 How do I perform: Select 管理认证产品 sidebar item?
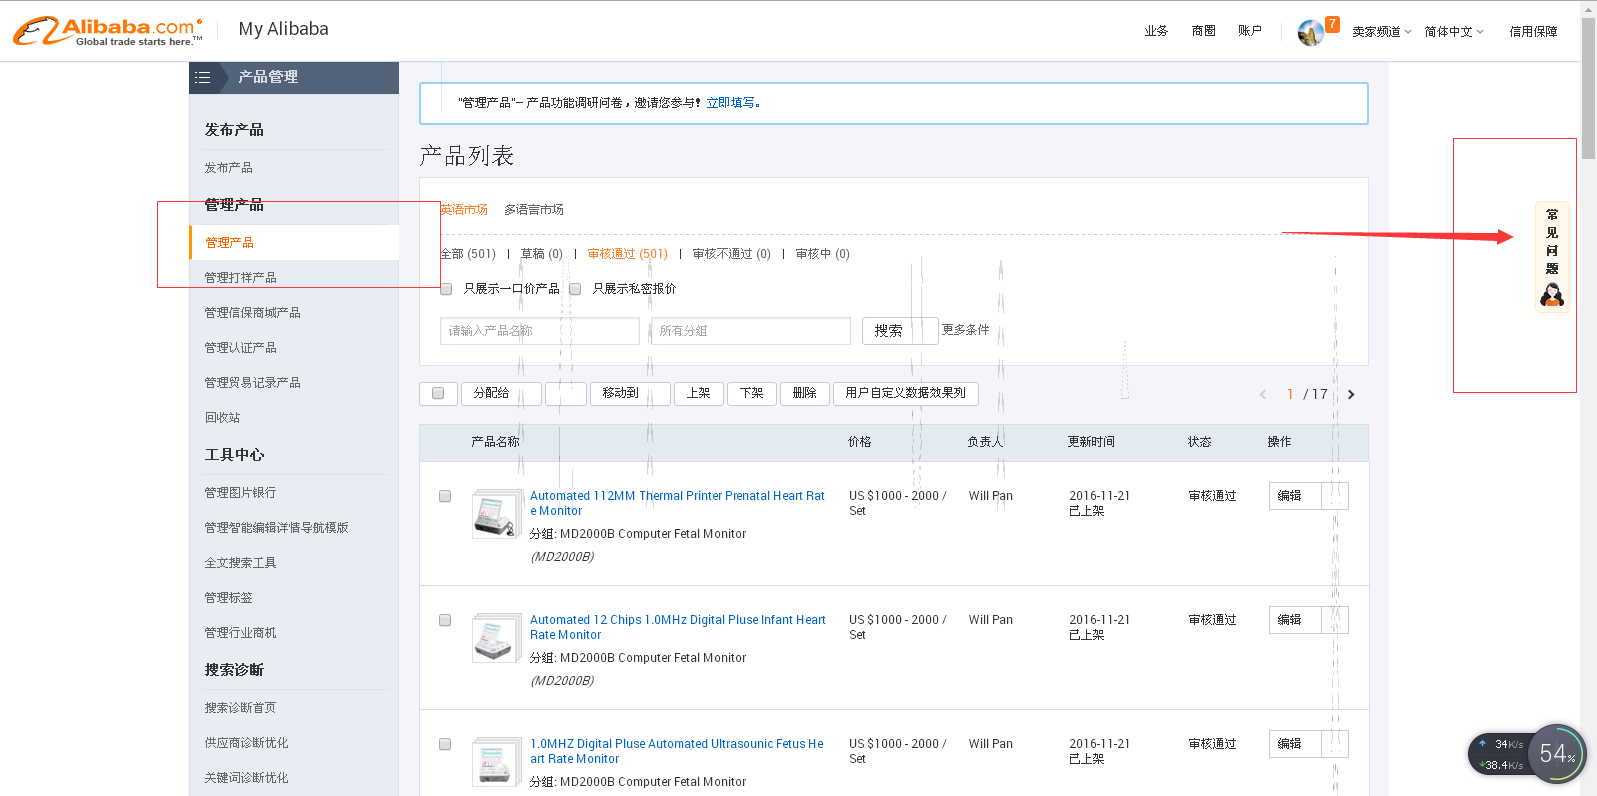[241, 348]
